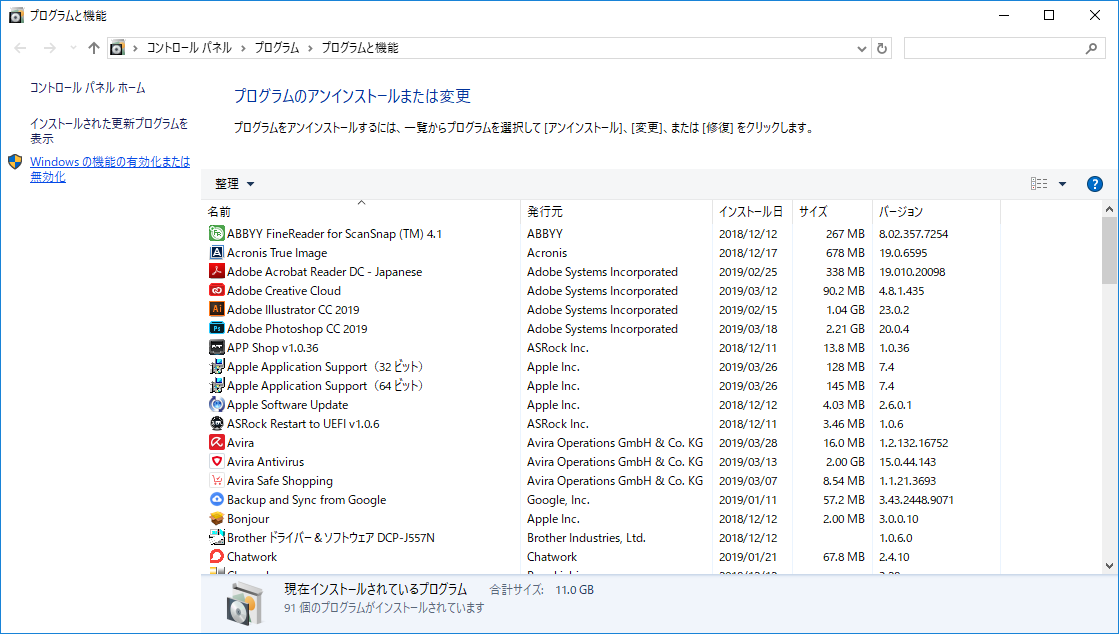
Task: Select the Avira Antivirus icon
Action: [217, 462]
